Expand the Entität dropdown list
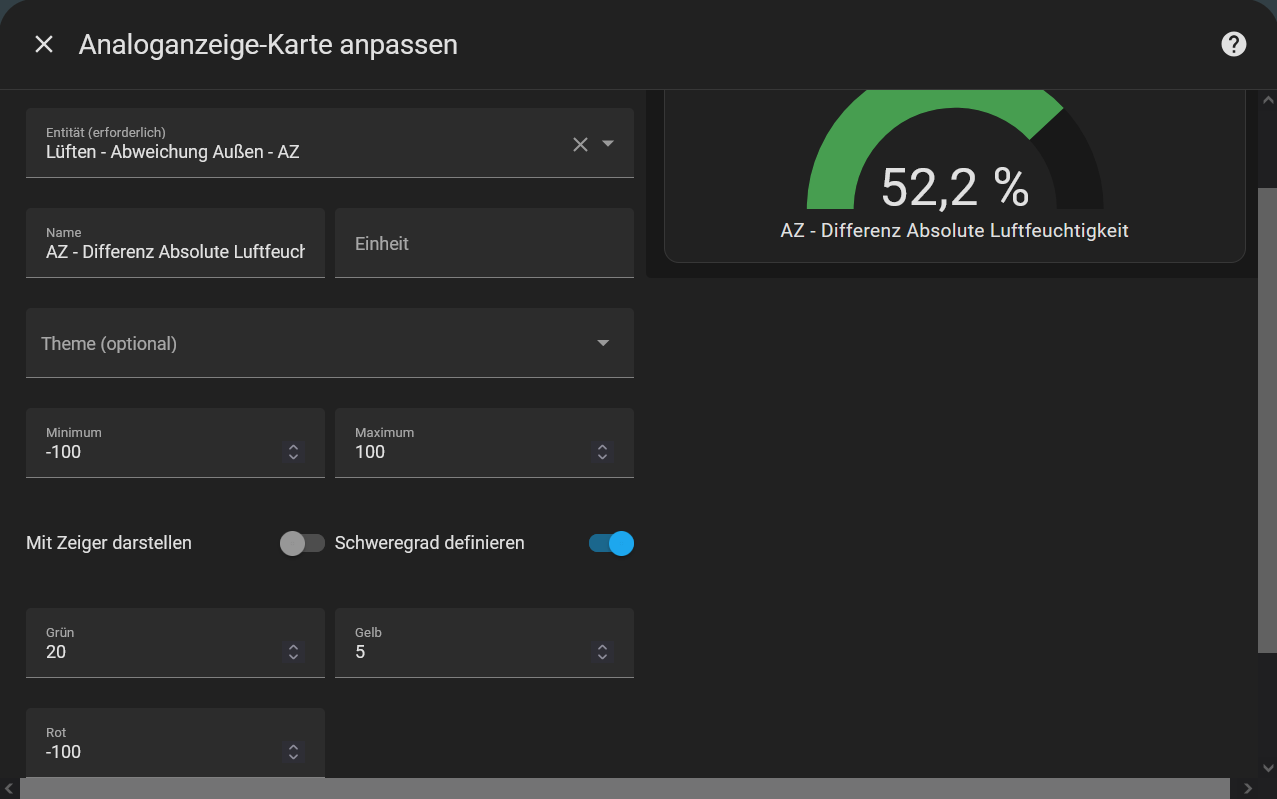 click(608, 143)
